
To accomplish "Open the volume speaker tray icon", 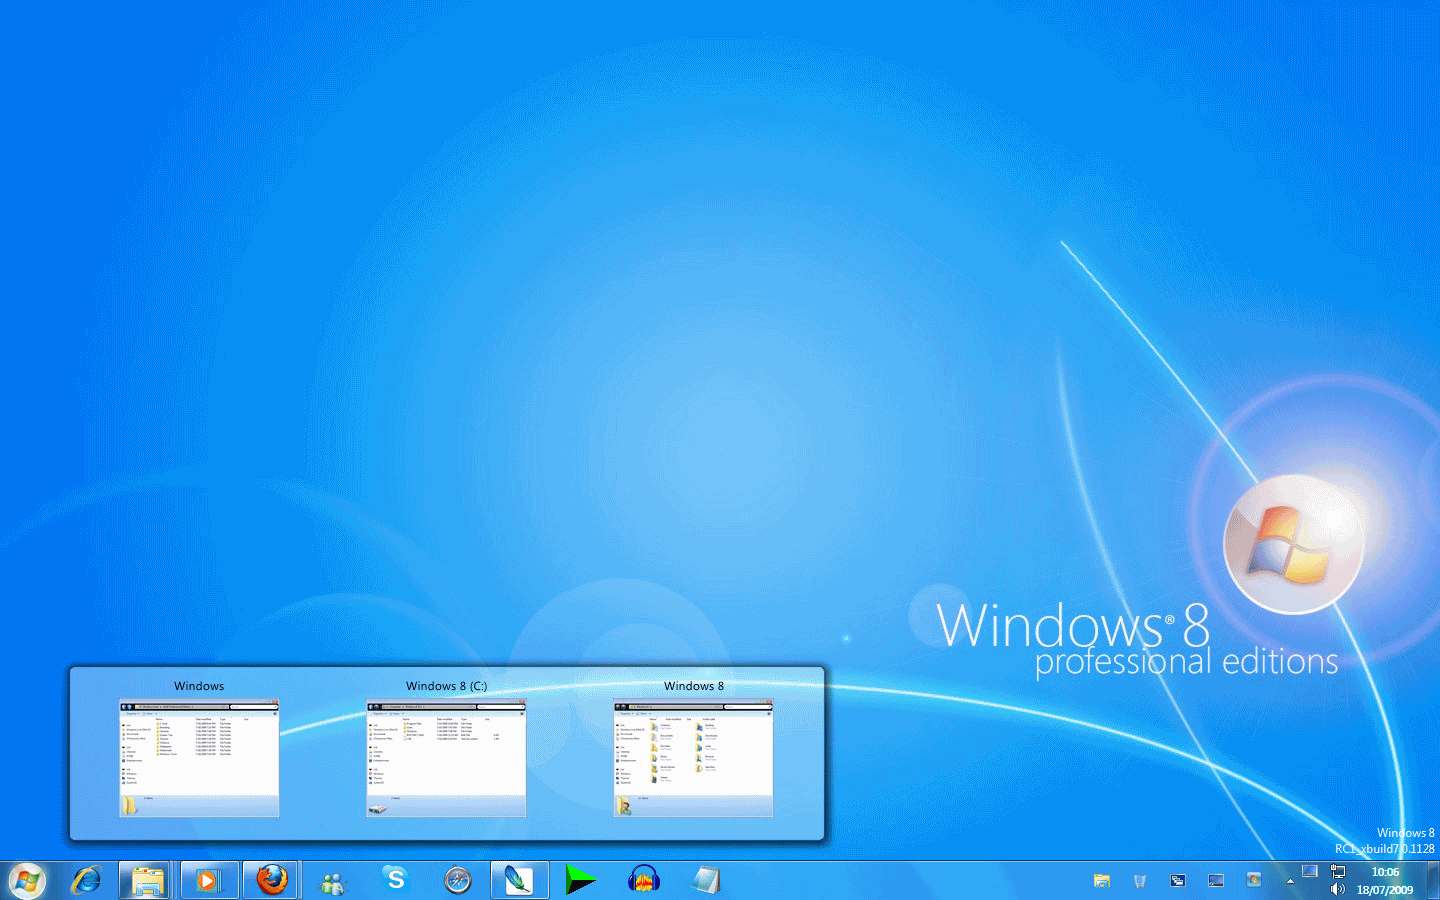I will 1338,889.
